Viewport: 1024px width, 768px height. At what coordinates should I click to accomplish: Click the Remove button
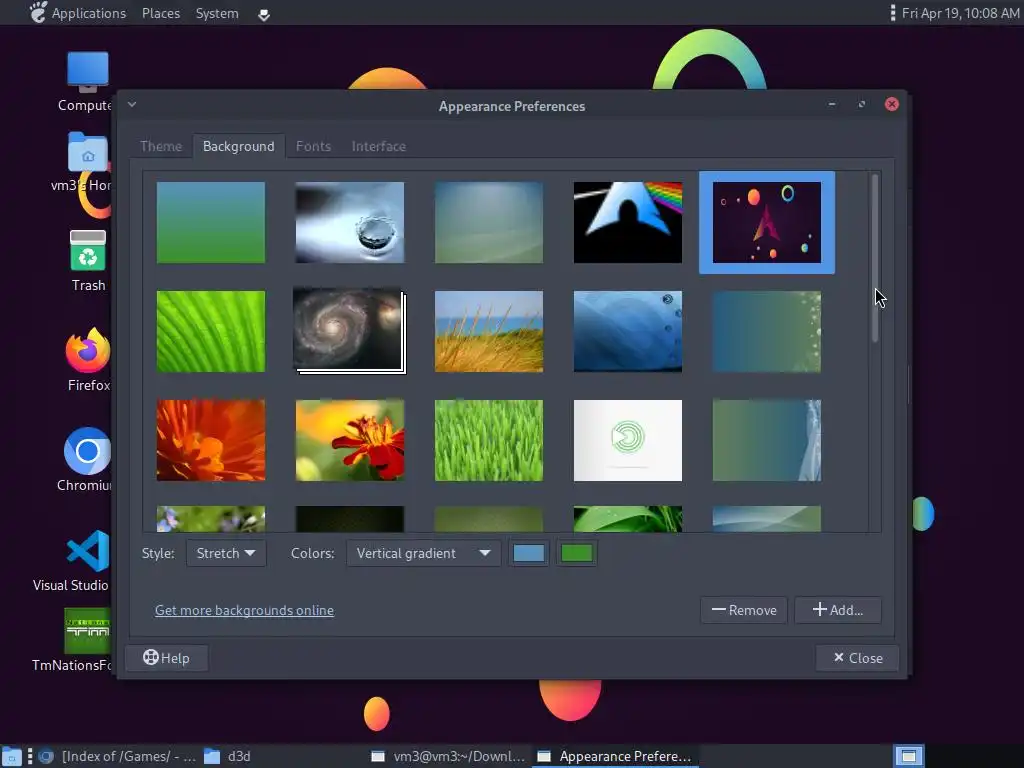pyautogui.click(x=744, y=610)
